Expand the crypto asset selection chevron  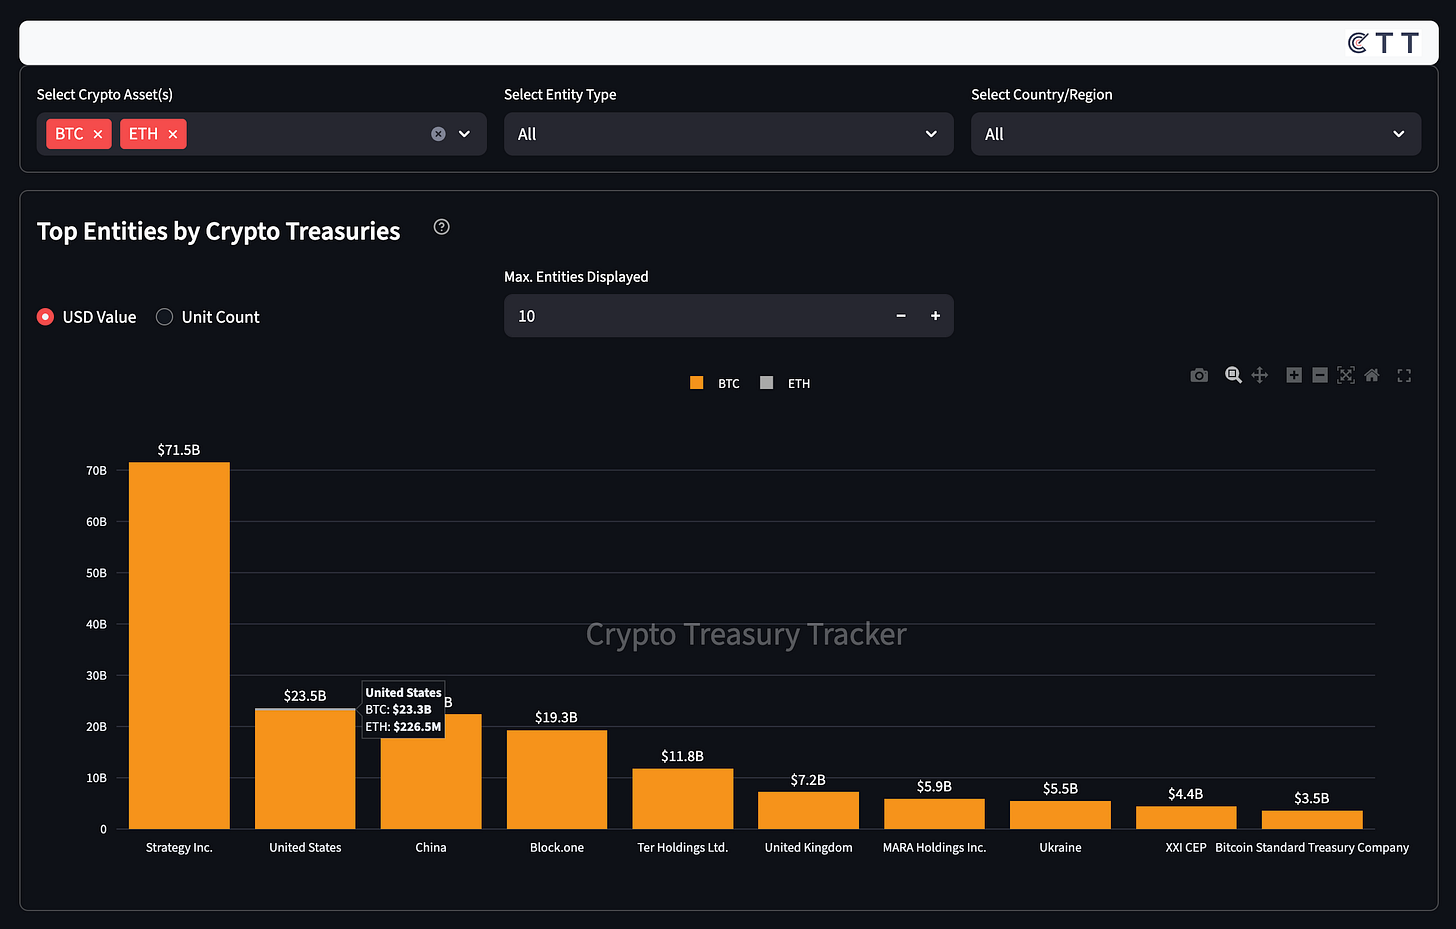(463, 133)
